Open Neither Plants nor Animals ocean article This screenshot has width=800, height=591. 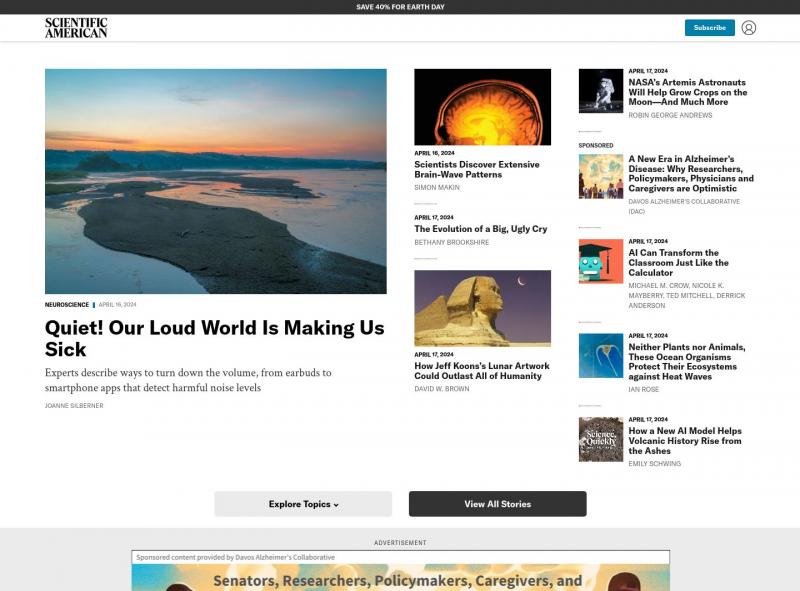pos(687,362)
